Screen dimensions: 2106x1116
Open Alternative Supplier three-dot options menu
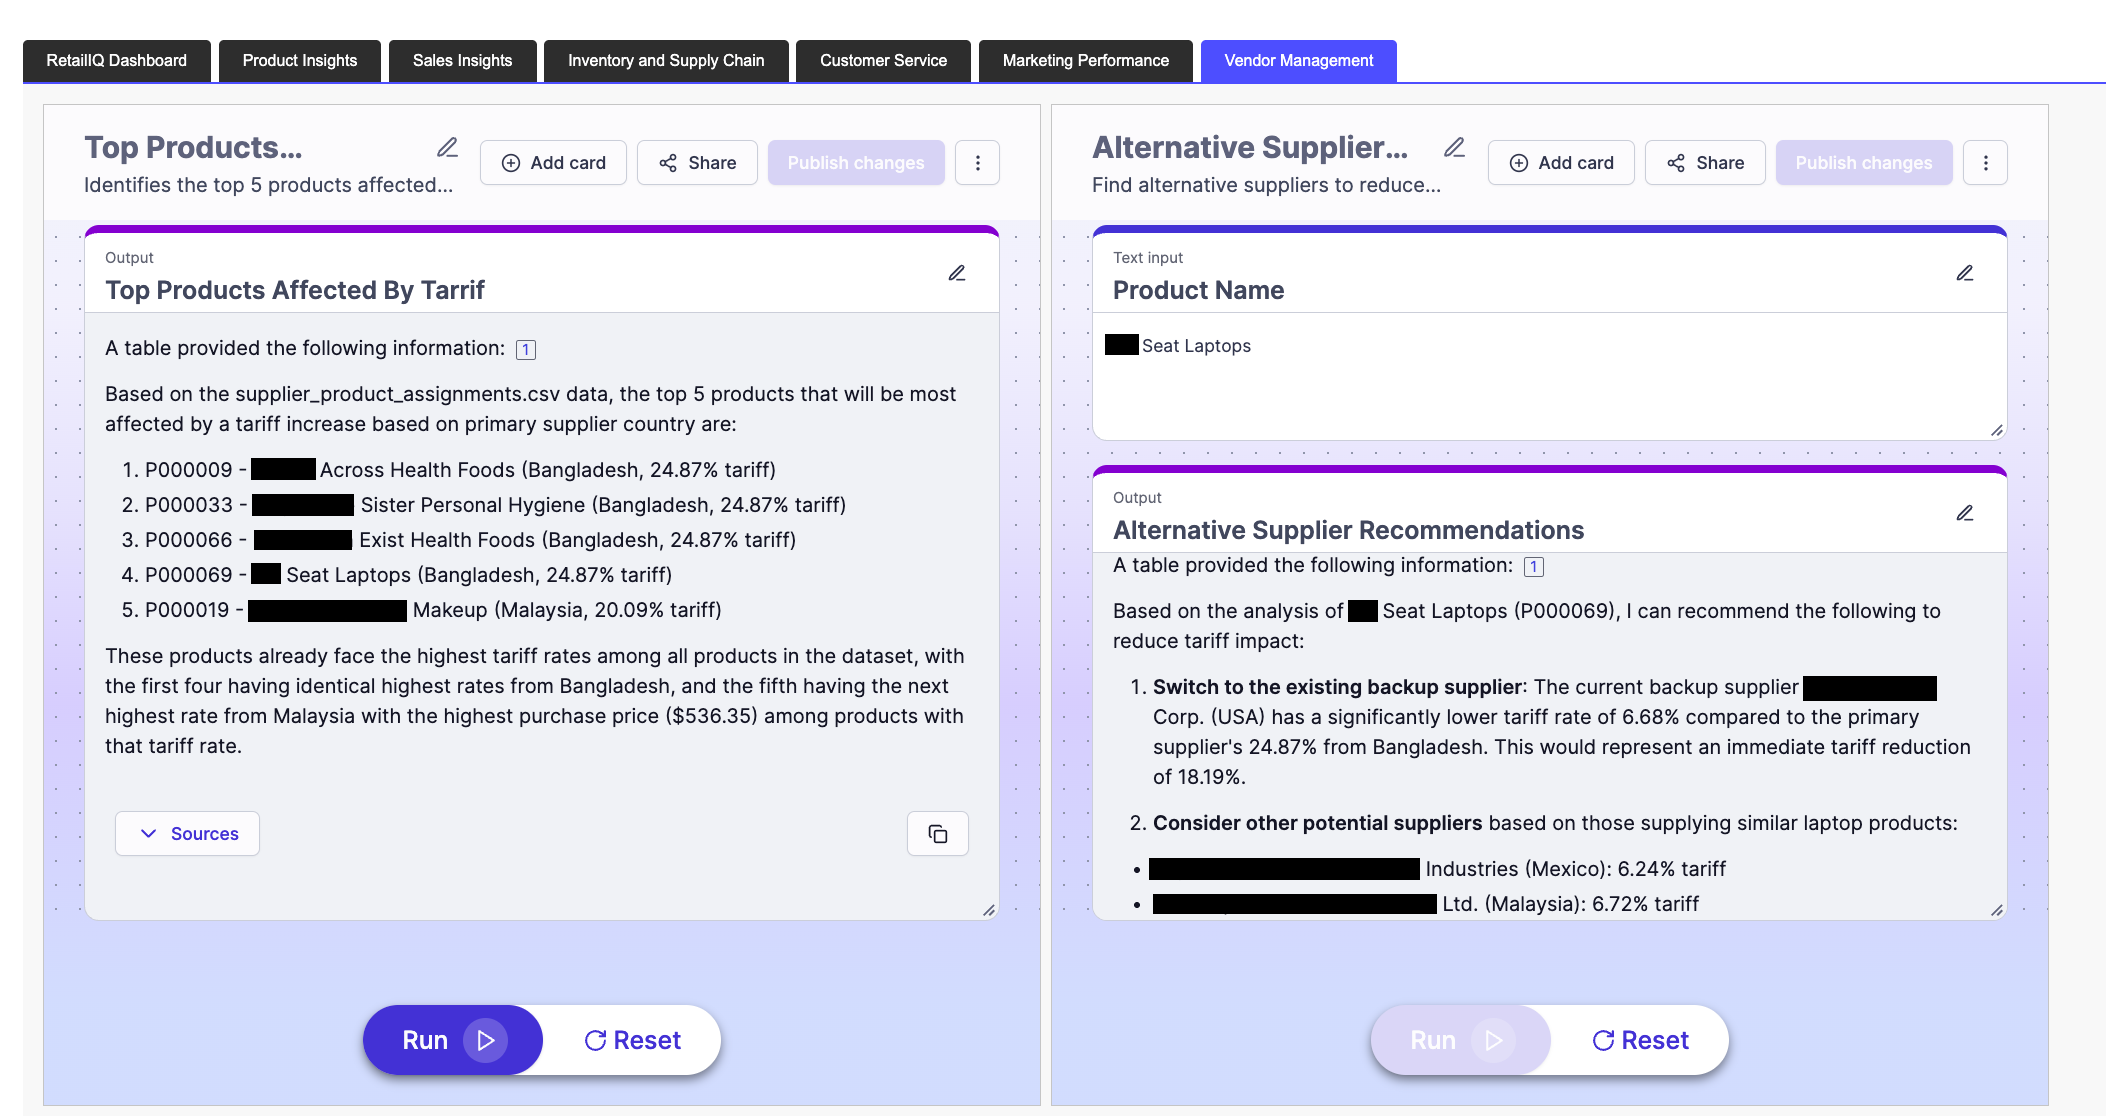click(1985, 163)
